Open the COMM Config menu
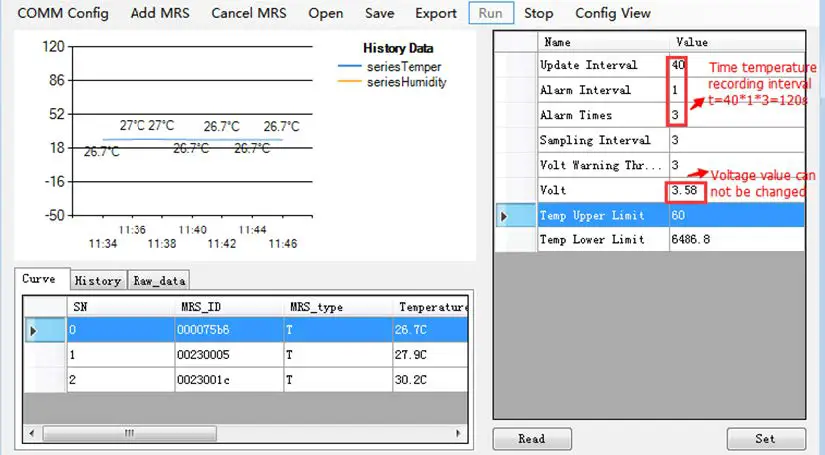Screen dimensions: 825x455 pos(63,13)
